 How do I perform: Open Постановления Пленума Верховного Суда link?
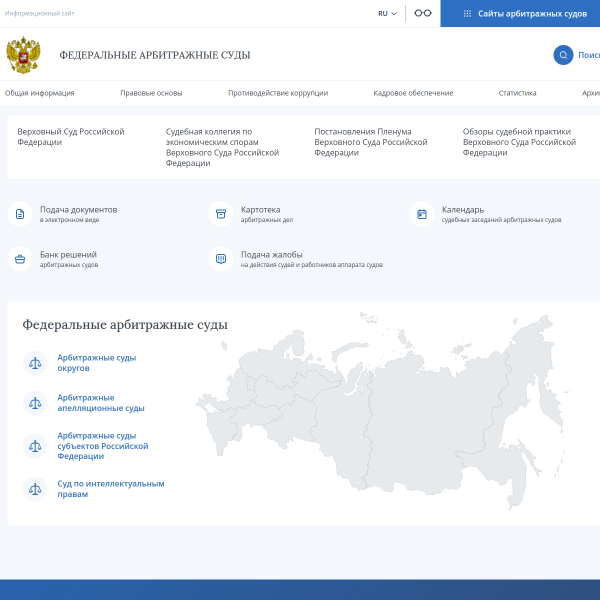pyautogui.click(x=371, y=142)
